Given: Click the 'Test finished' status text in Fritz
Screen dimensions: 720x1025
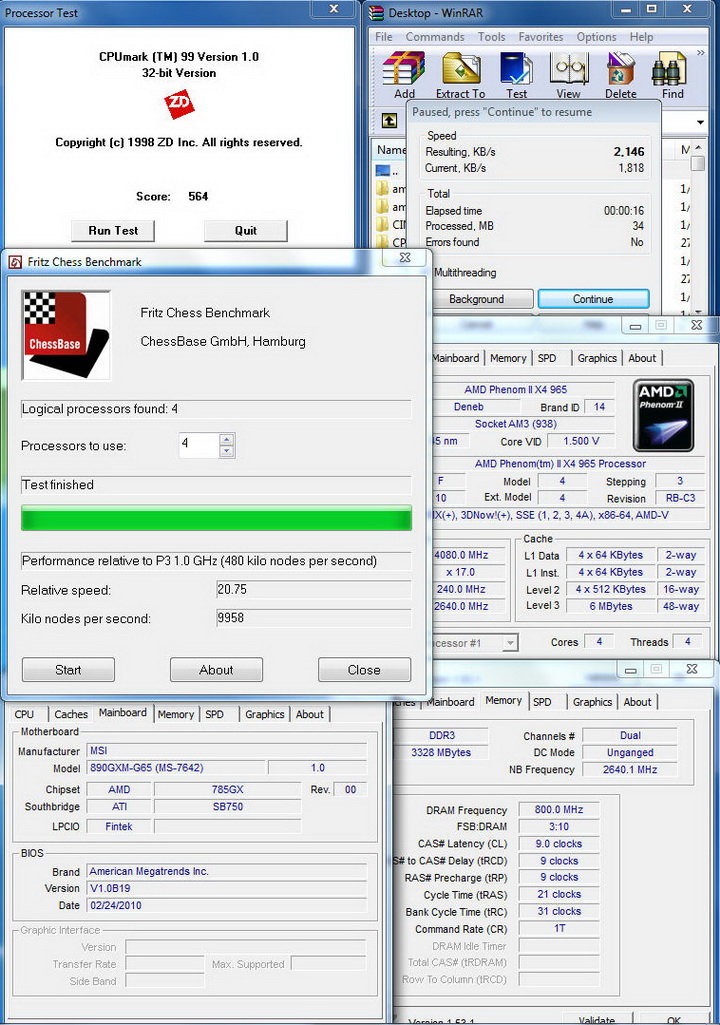Looking at the screenshot, I should point(58,484).
